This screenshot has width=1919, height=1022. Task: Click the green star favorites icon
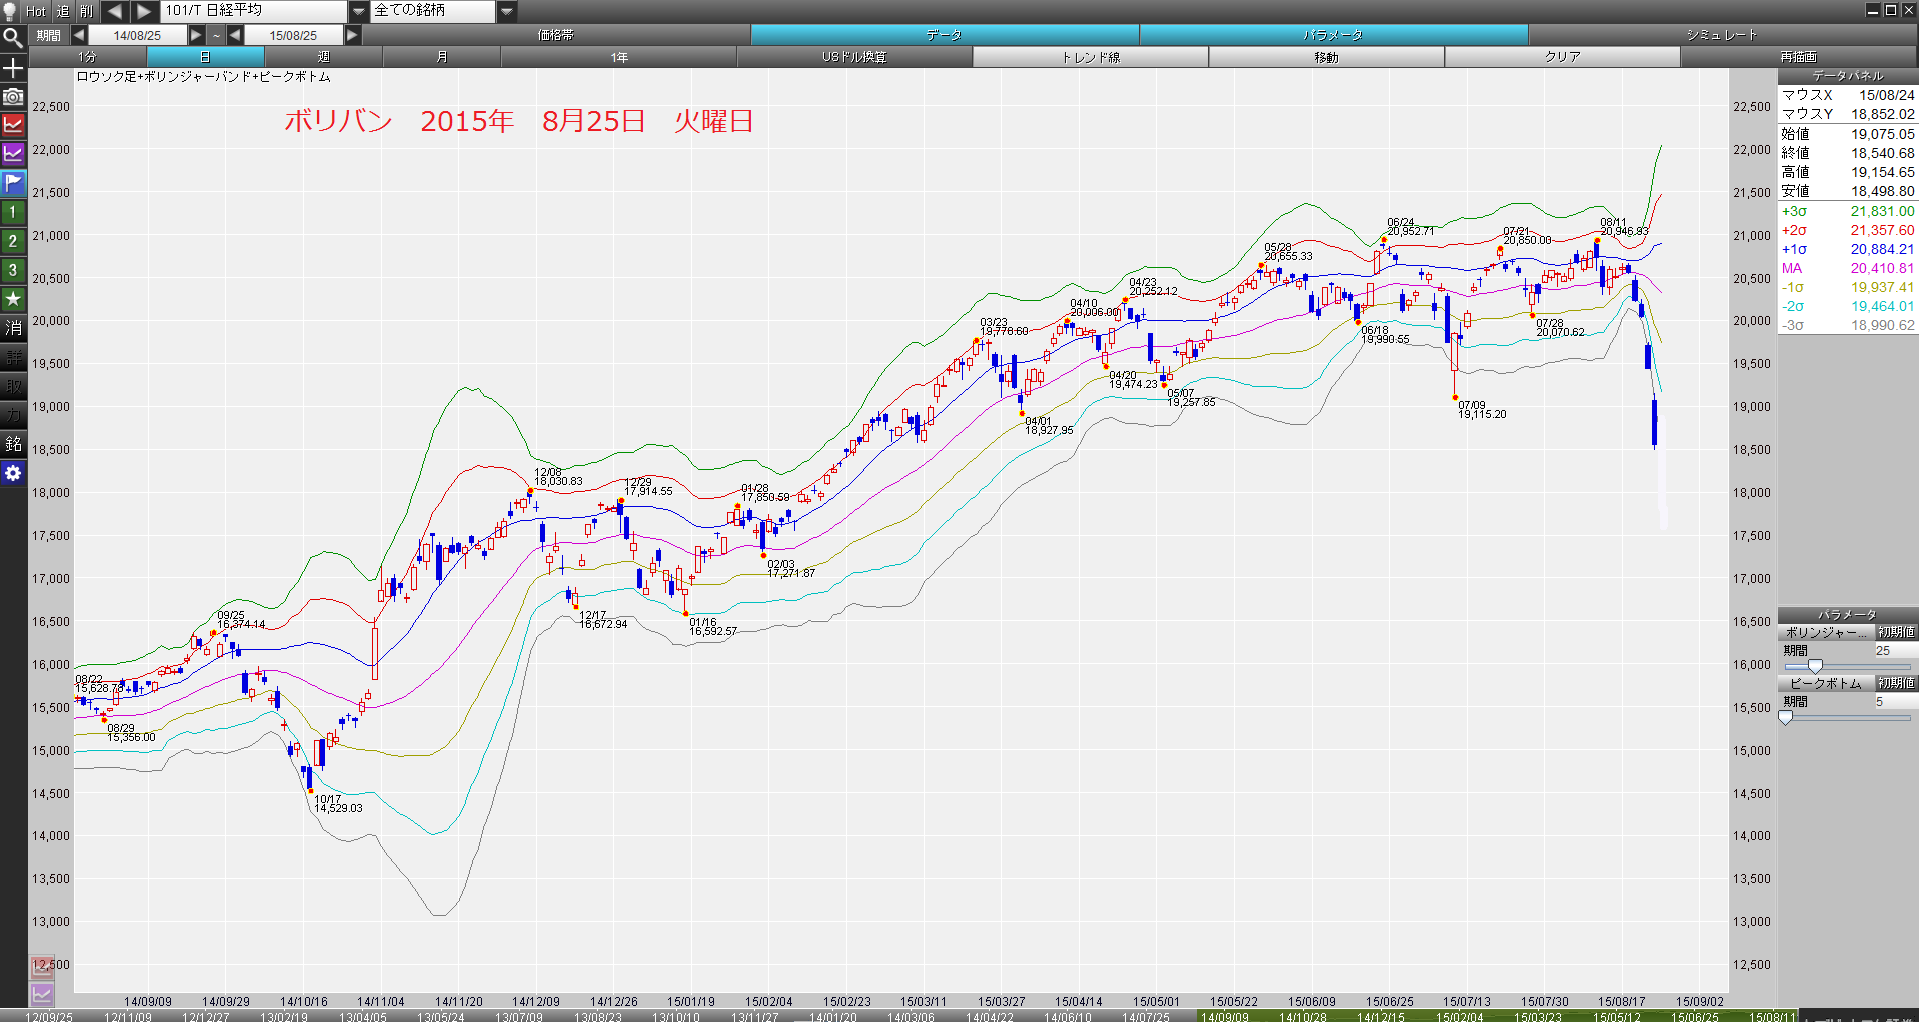pos(13,299)
